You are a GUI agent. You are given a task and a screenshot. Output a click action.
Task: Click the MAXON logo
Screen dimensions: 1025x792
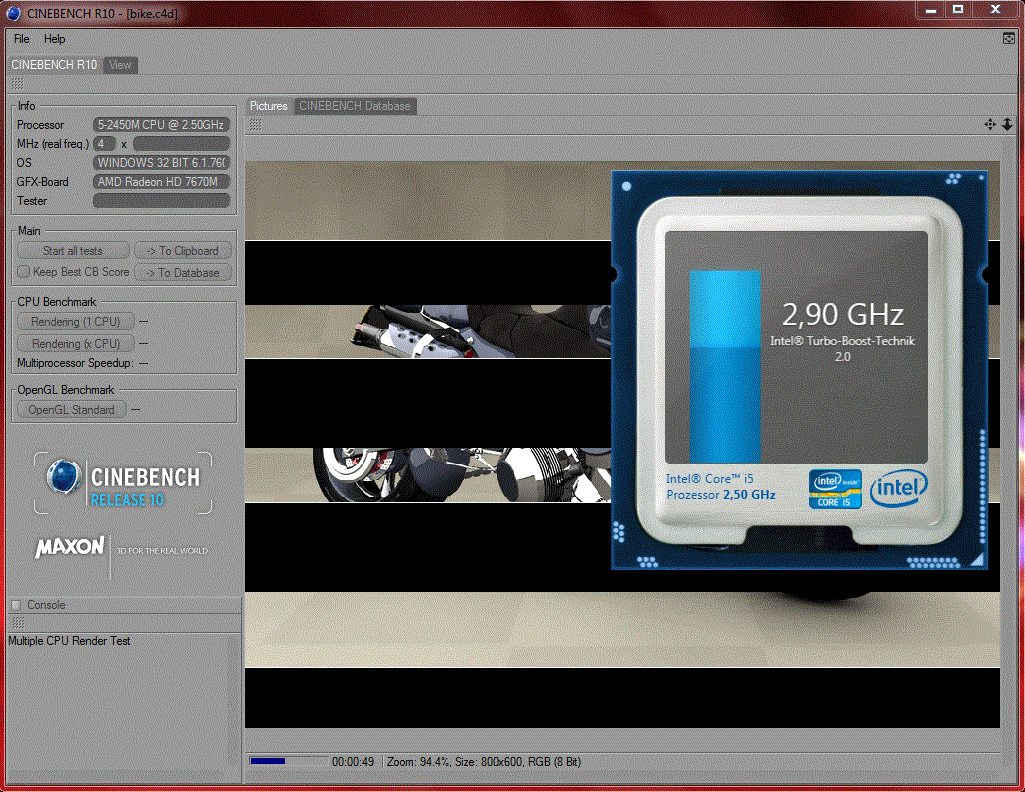[x=70, y=546]
